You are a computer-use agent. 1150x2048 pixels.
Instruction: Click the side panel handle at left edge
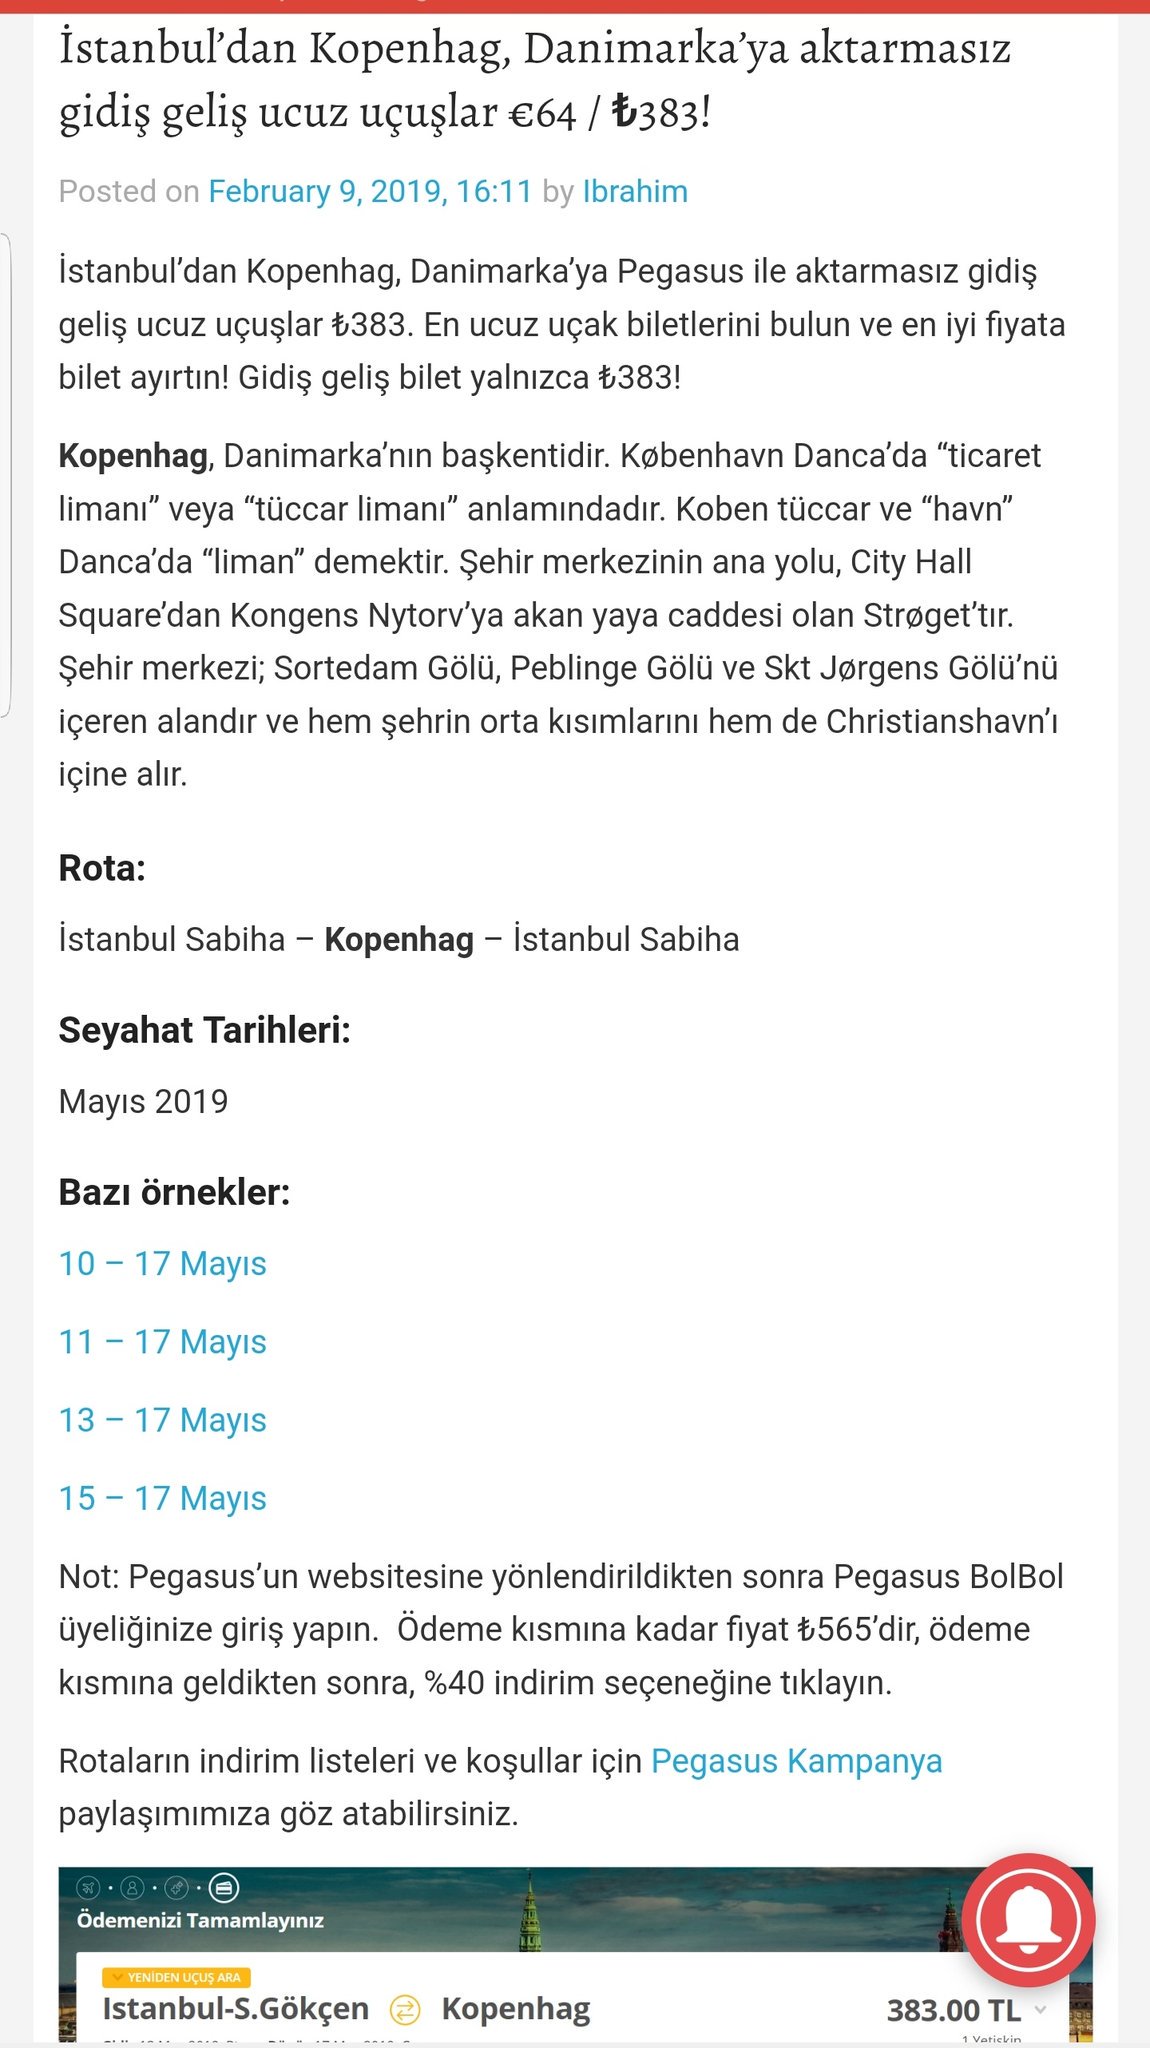[x=5, y=475]
